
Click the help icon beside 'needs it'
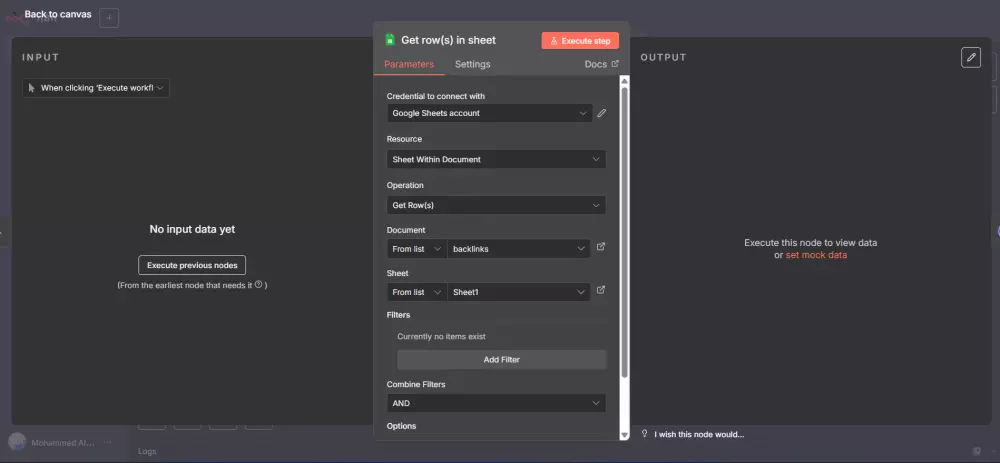coord(258,285)
